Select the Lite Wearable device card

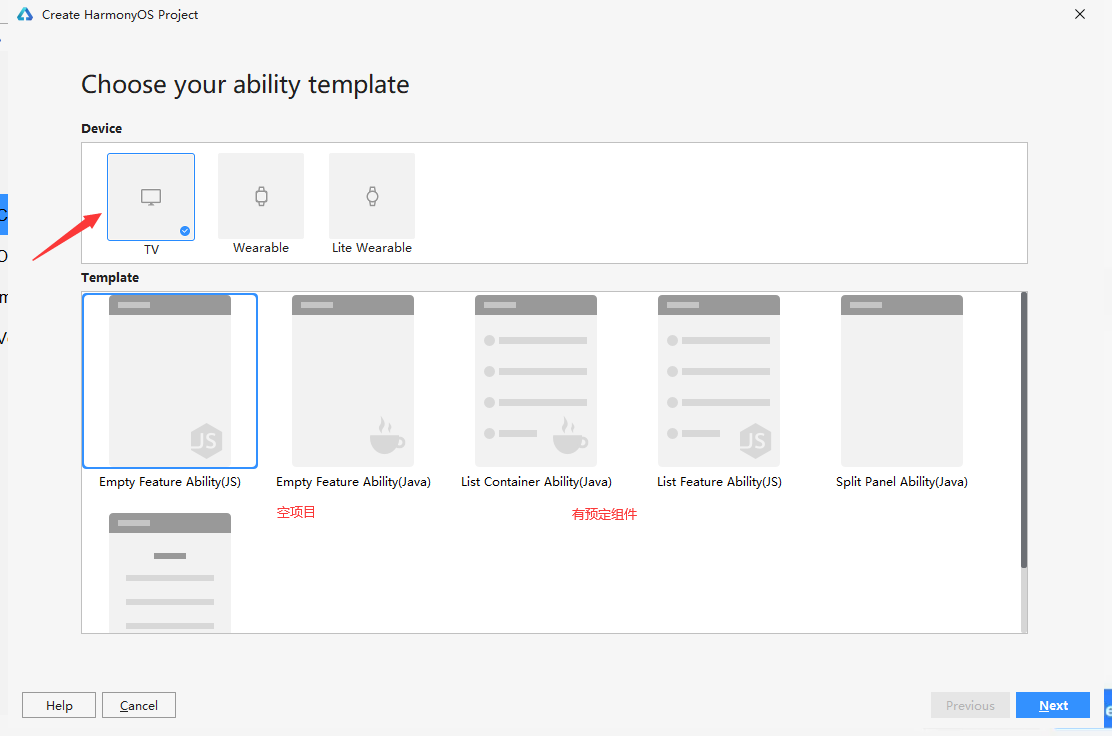point(372,196)
